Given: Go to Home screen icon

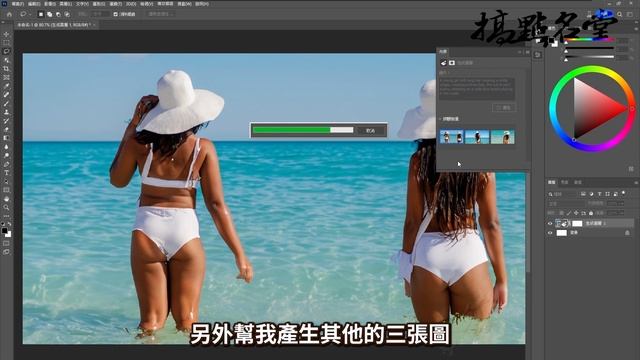Looking at the screenshot, I should 9,14.
